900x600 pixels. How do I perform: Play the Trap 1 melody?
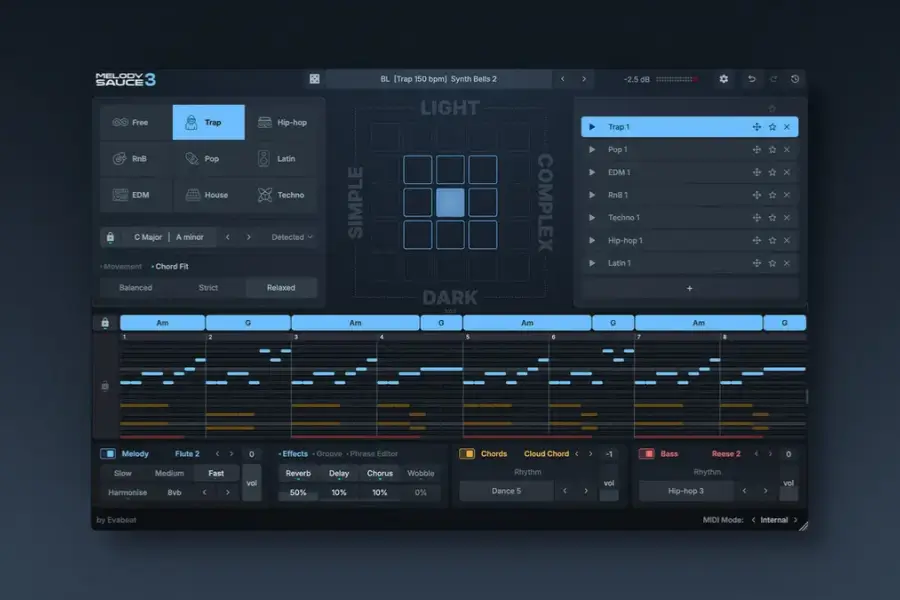[x=592, y=127]
